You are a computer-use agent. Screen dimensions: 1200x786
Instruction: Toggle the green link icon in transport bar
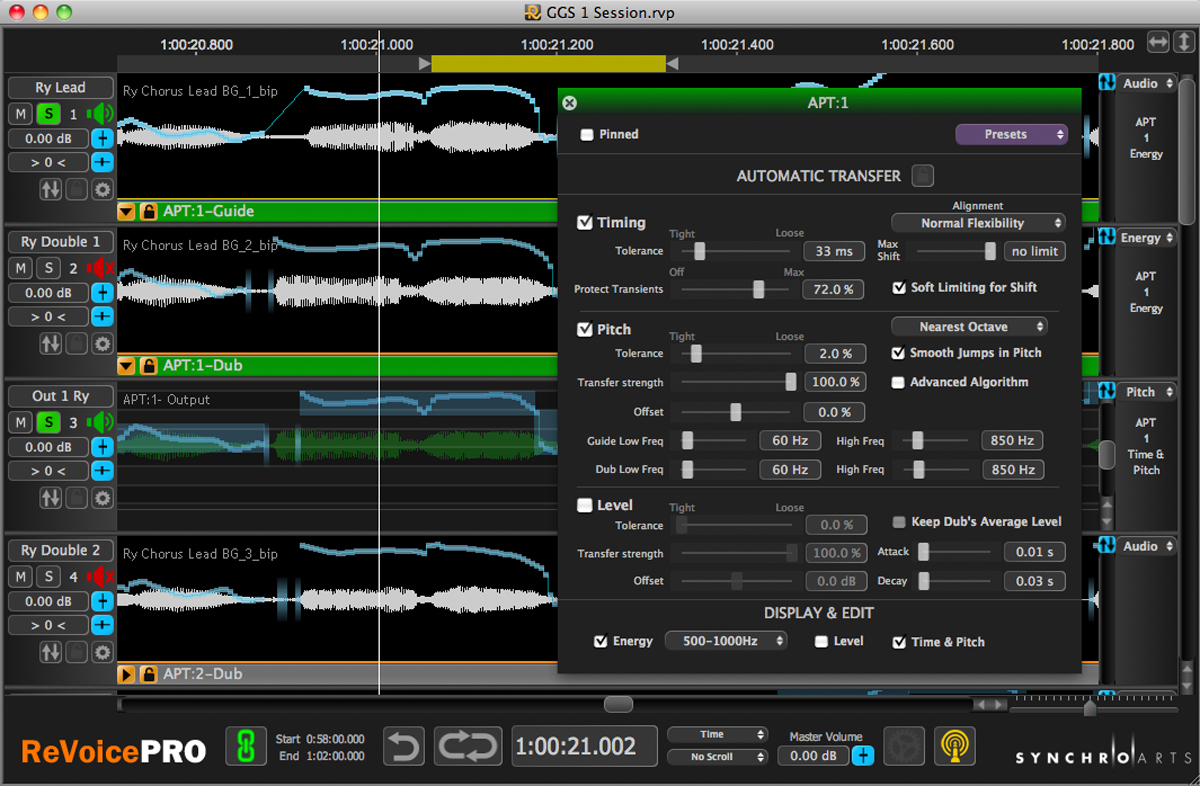pos(245,747)
